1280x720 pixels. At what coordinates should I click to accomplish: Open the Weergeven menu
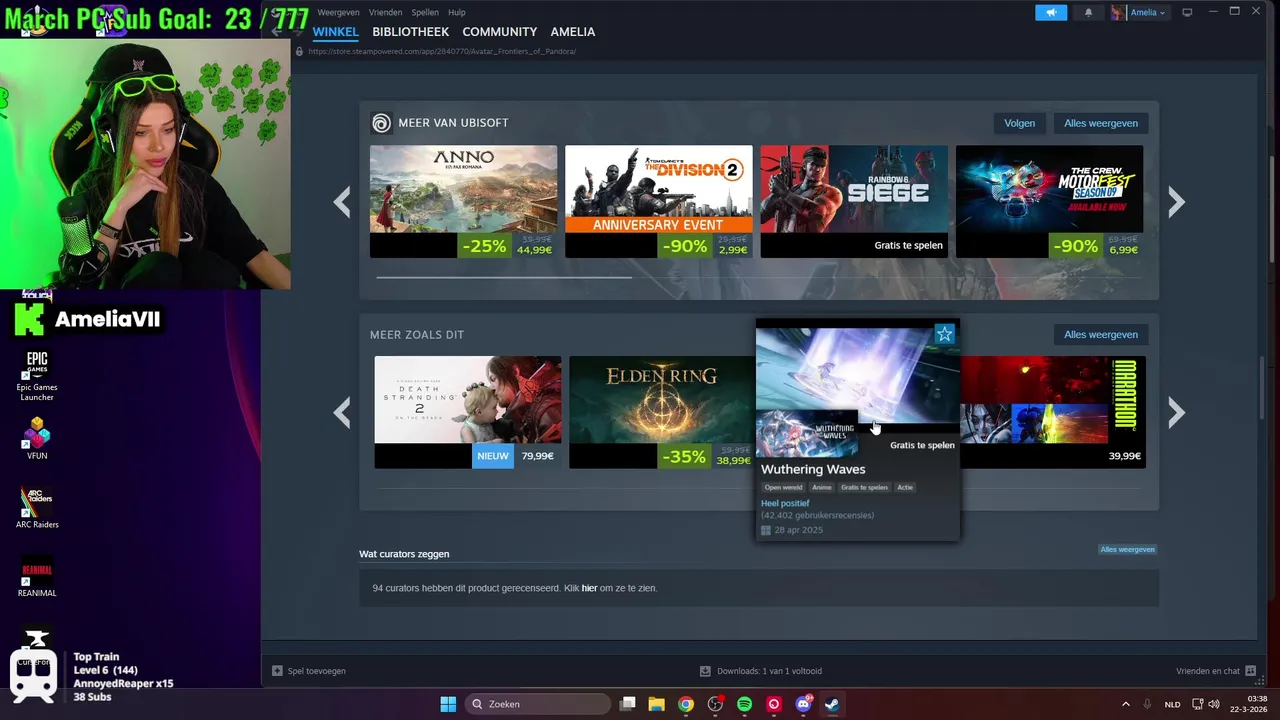[x=338, y=12]
